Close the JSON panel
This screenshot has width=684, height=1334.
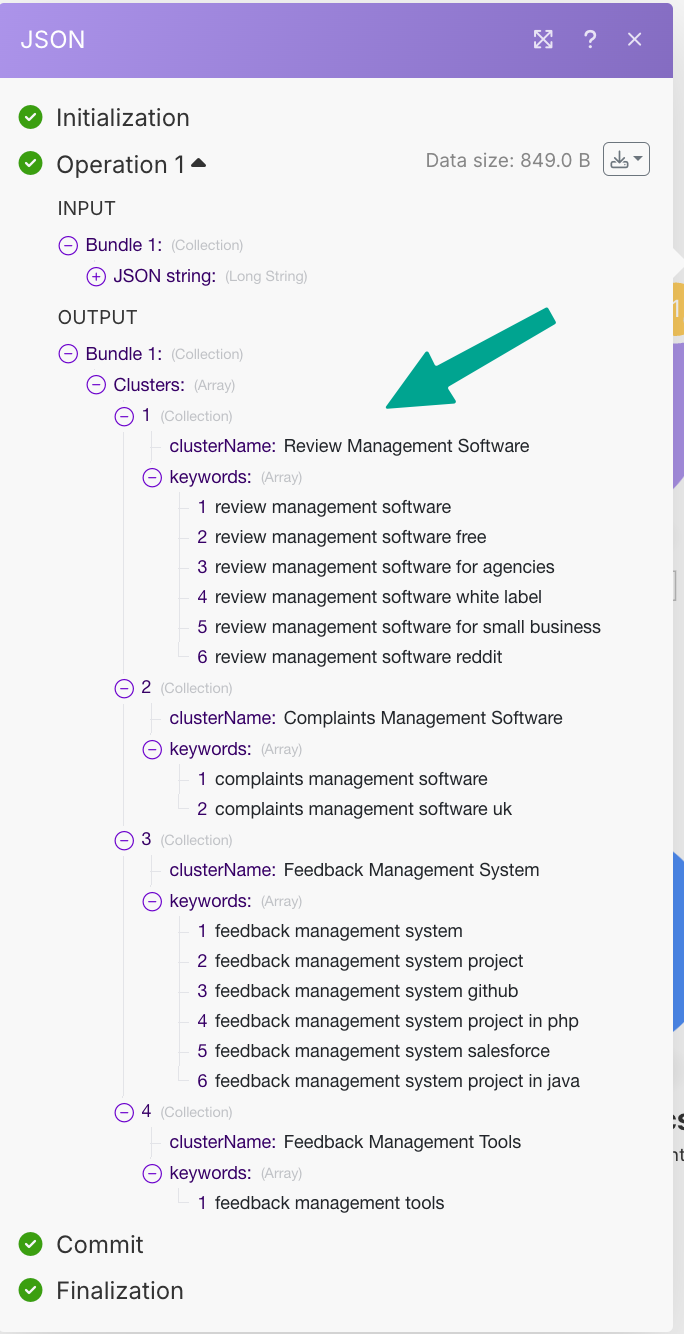click(635, 39)
